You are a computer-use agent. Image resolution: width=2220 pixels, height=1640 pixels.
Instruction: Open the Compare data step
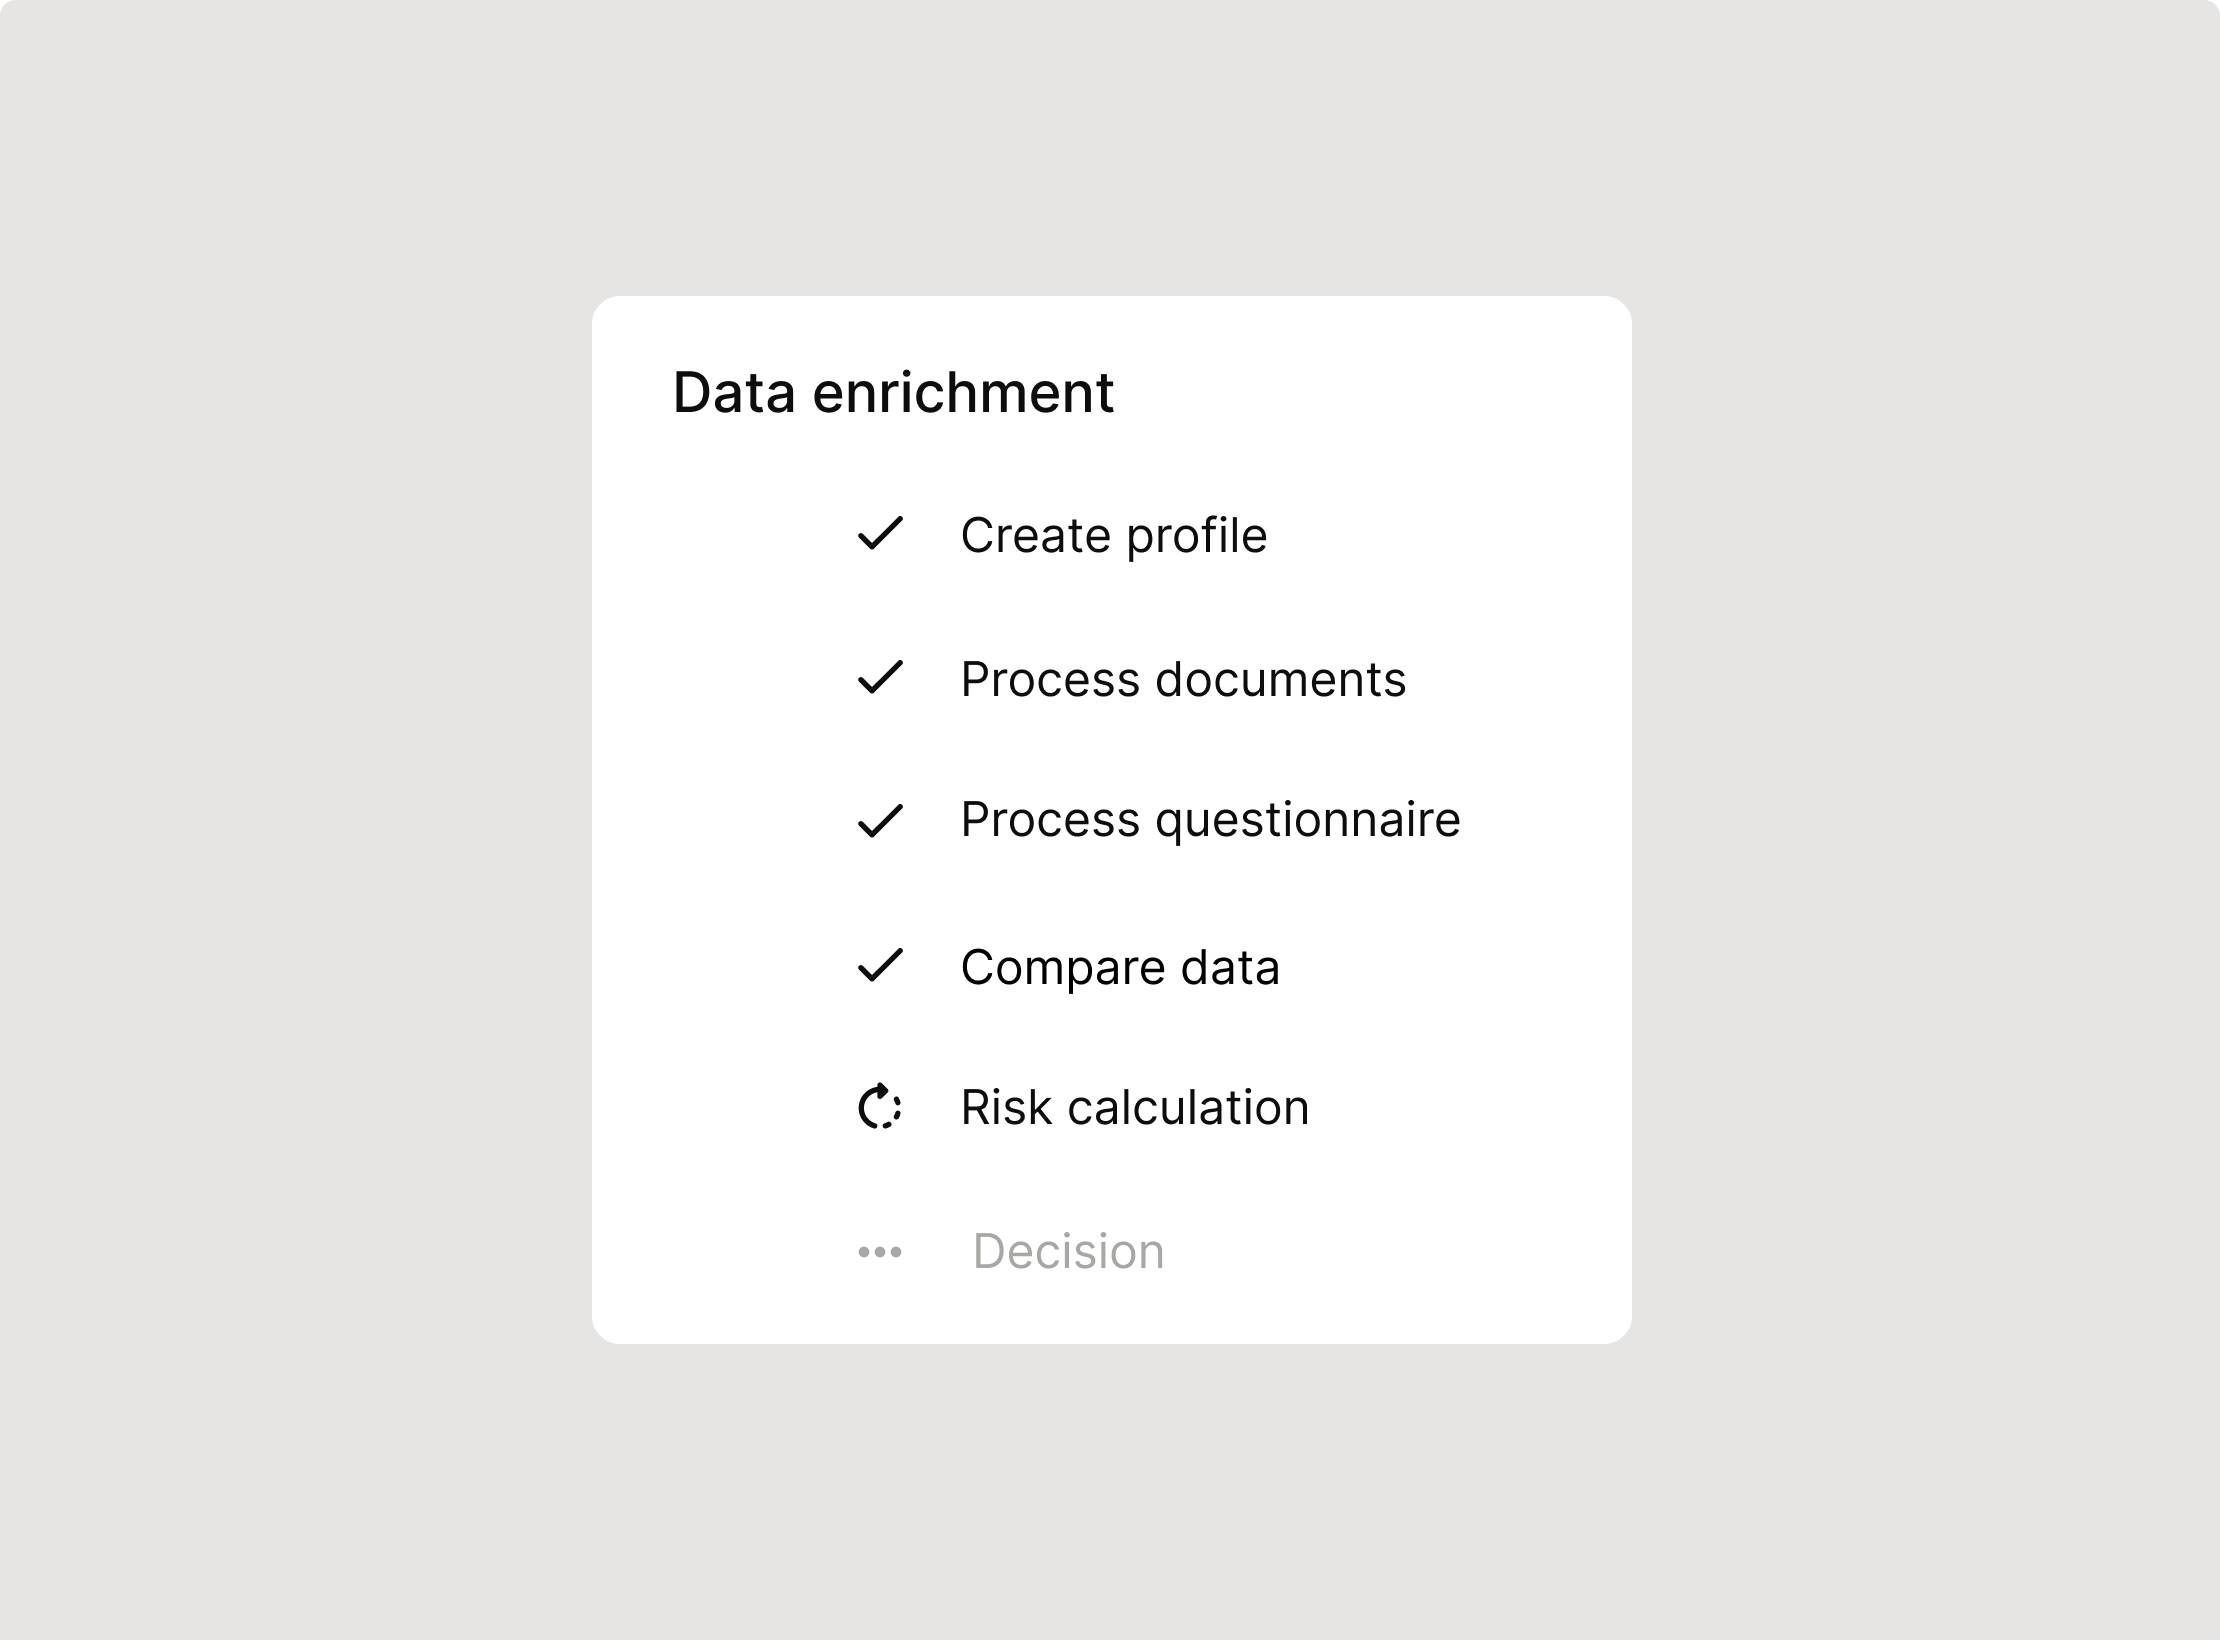pos(1120,968)
